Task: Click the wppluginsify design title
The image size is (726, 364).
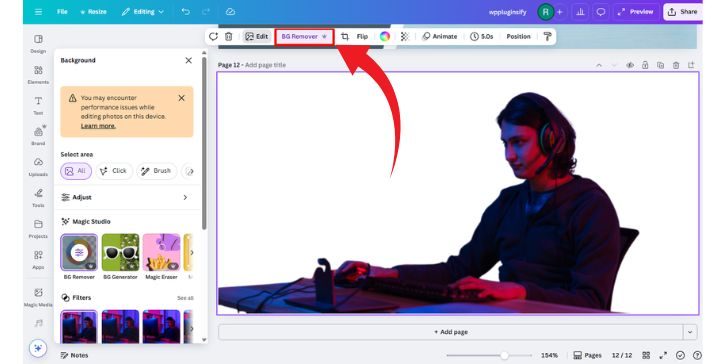Action: click(507, 12)
